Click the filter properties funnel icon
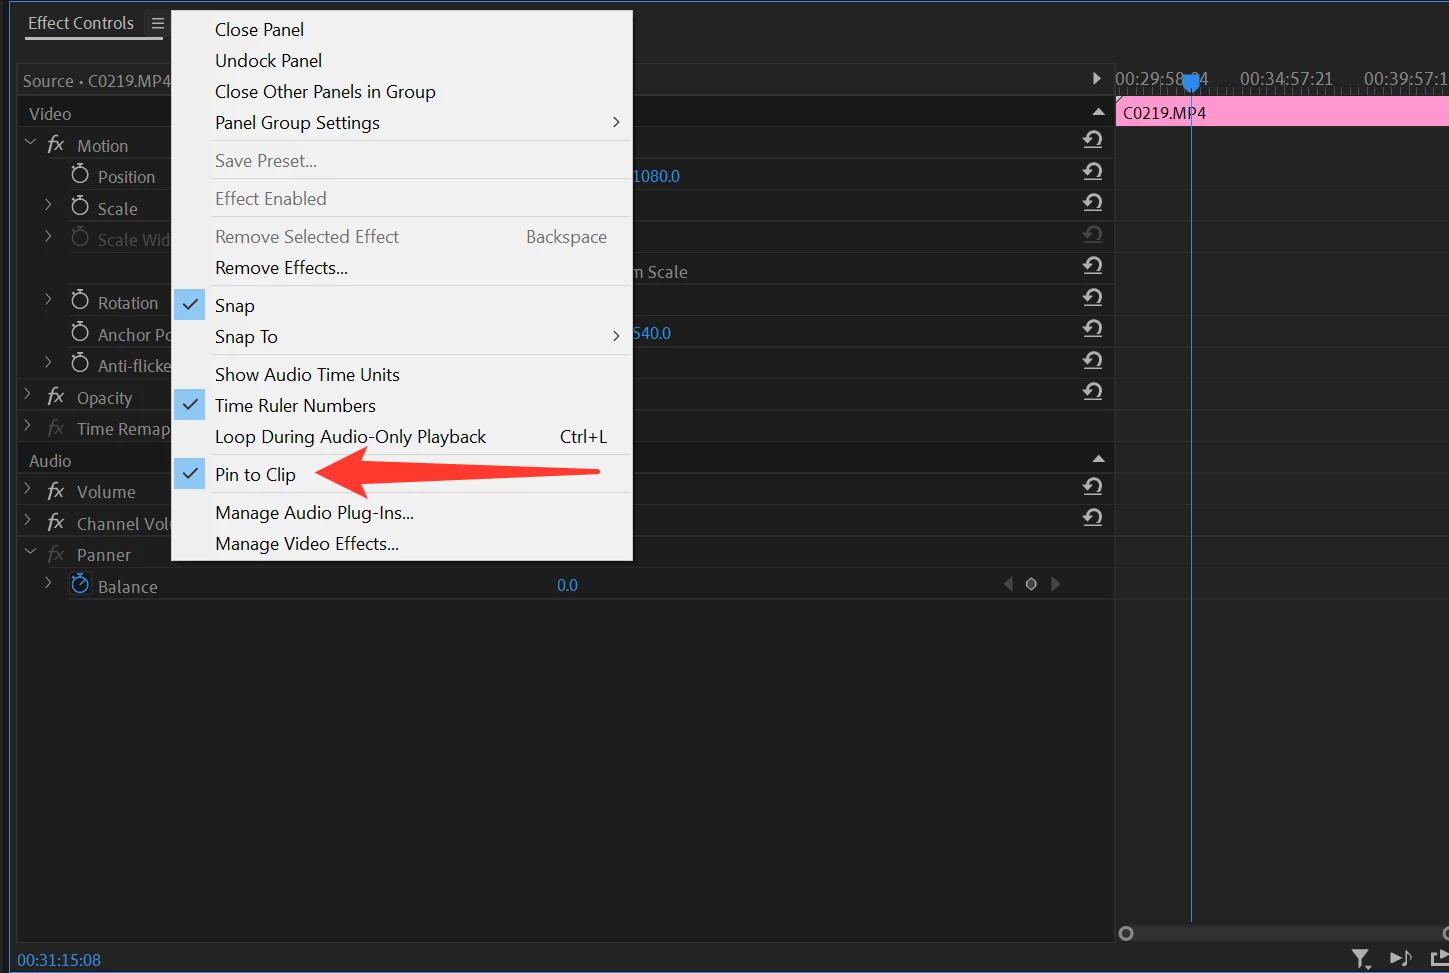Image resolution: width=1449 pixels, height=973 pixels. pos(1360,958)
